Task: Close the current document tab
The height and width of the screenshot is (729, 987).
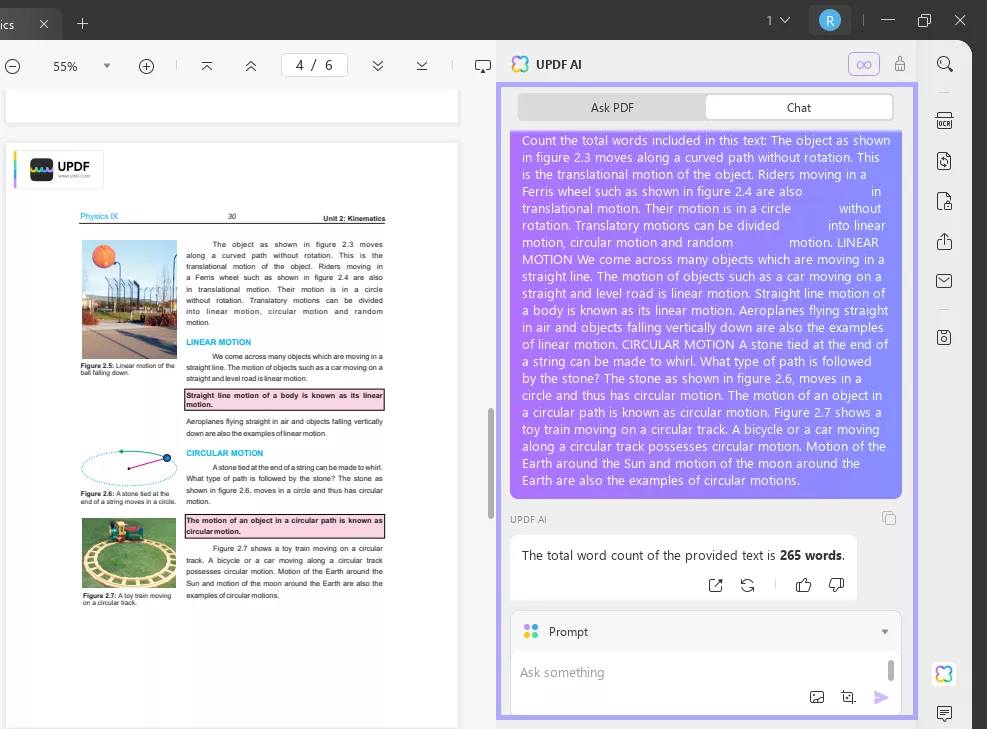Action: (44, 24)
